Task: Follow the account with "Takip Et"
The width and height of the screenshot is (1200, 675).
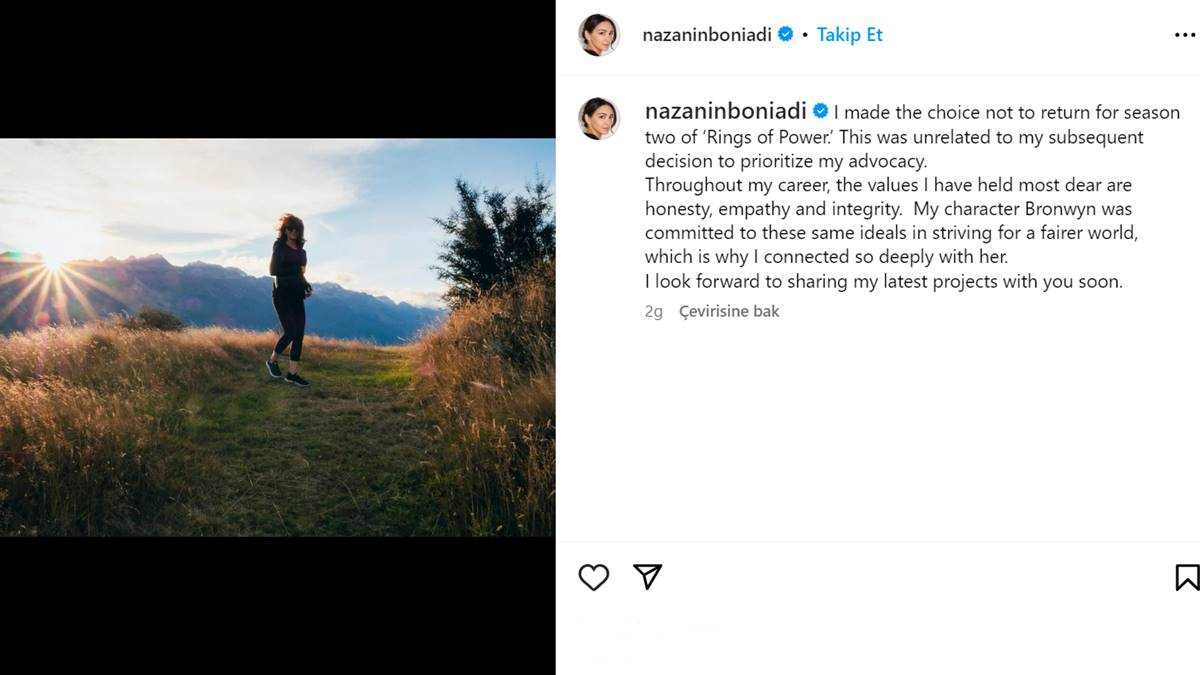Action: point(849,34)
